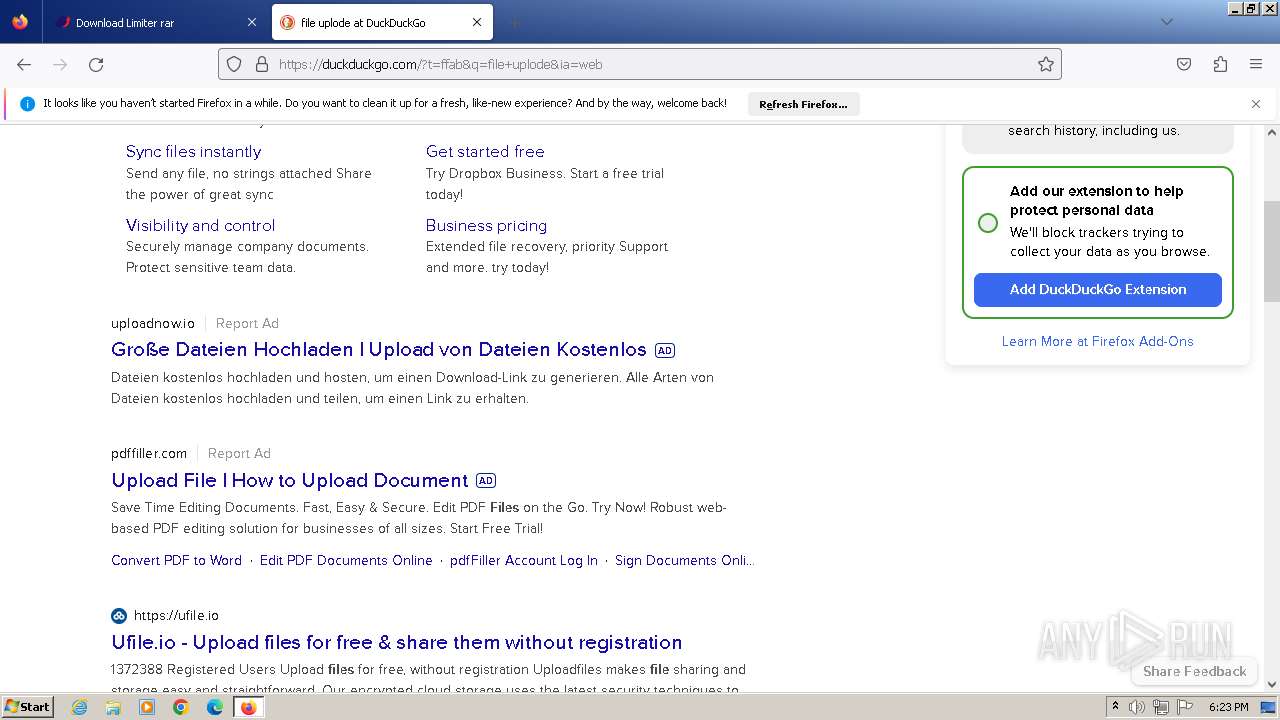Open the Visibility and control link
Screen dimensions: 1280x720
[x=200, y=225]
